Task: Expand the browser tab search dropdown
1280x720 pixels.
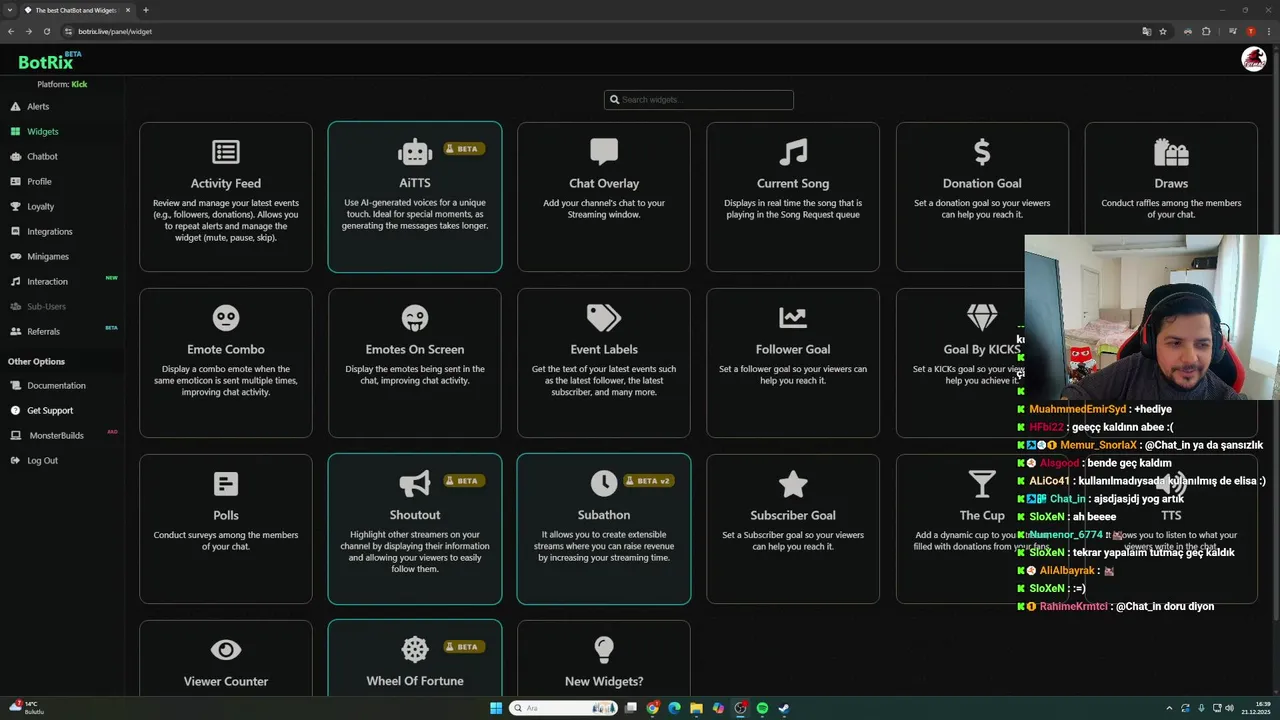Action: coord(9,10)
